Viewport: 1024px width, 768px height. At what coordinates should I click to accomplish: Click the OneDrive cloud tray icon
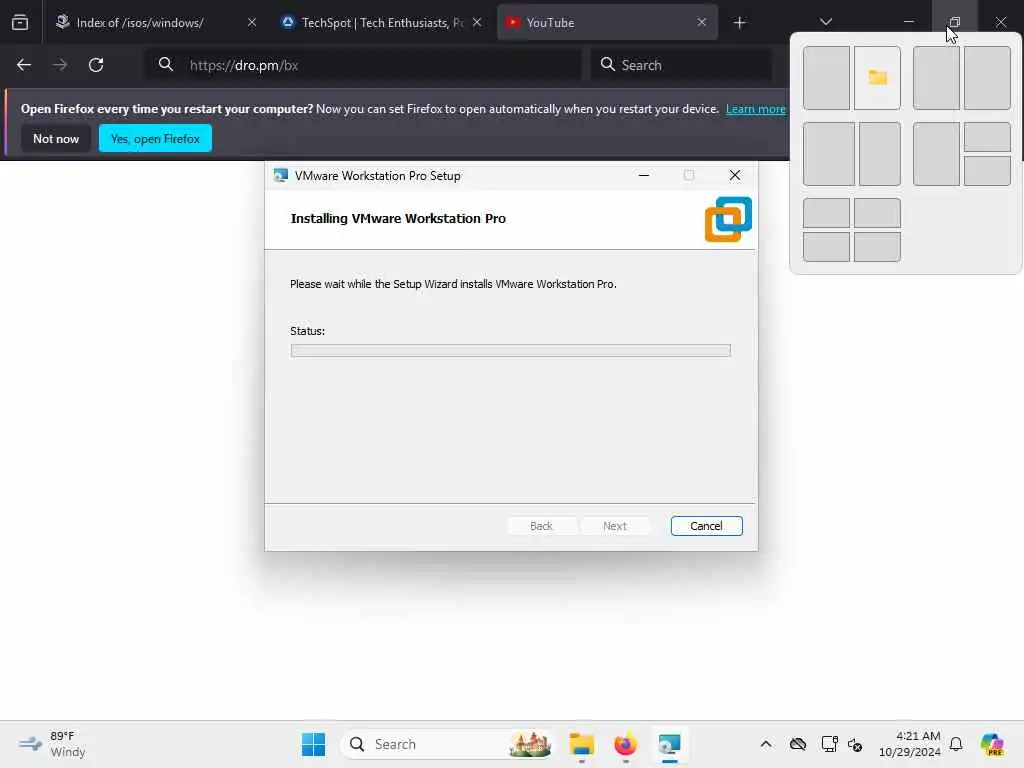pos(797,744)
